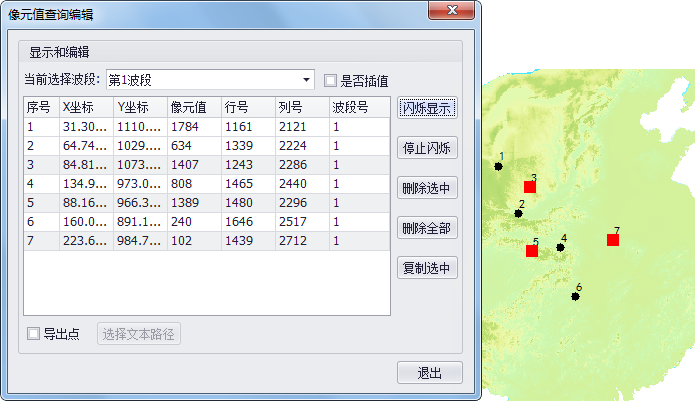Screen dimensions: 695x401
Task: Click 删除选中 to delete selected row
Action: 427,188
